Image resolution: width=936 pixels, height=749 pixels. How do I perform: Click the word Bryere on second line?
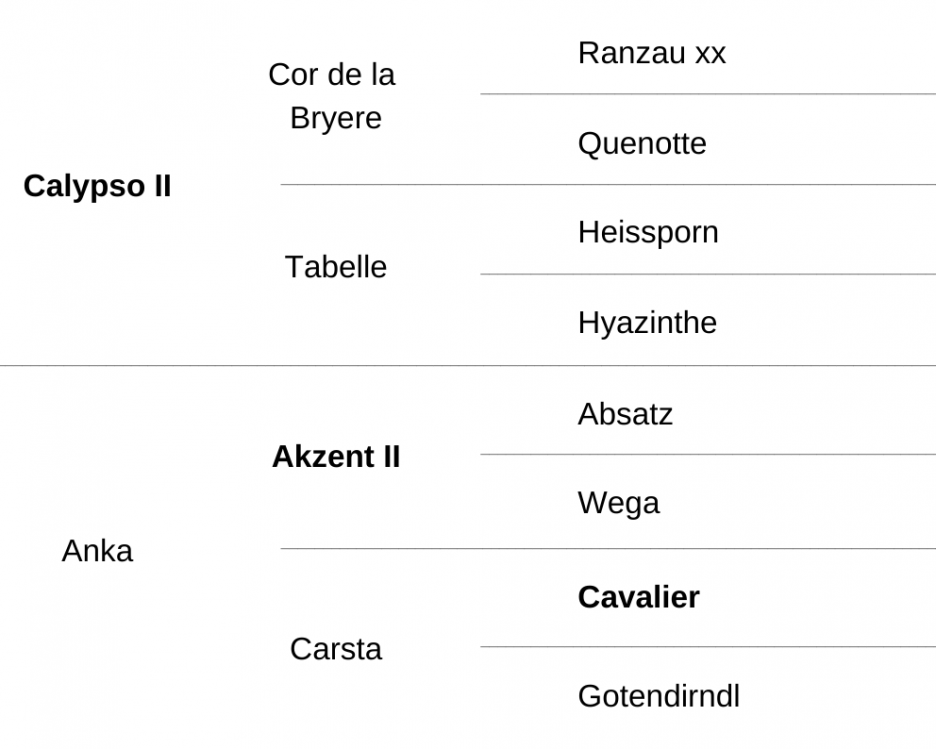[335, 118]
